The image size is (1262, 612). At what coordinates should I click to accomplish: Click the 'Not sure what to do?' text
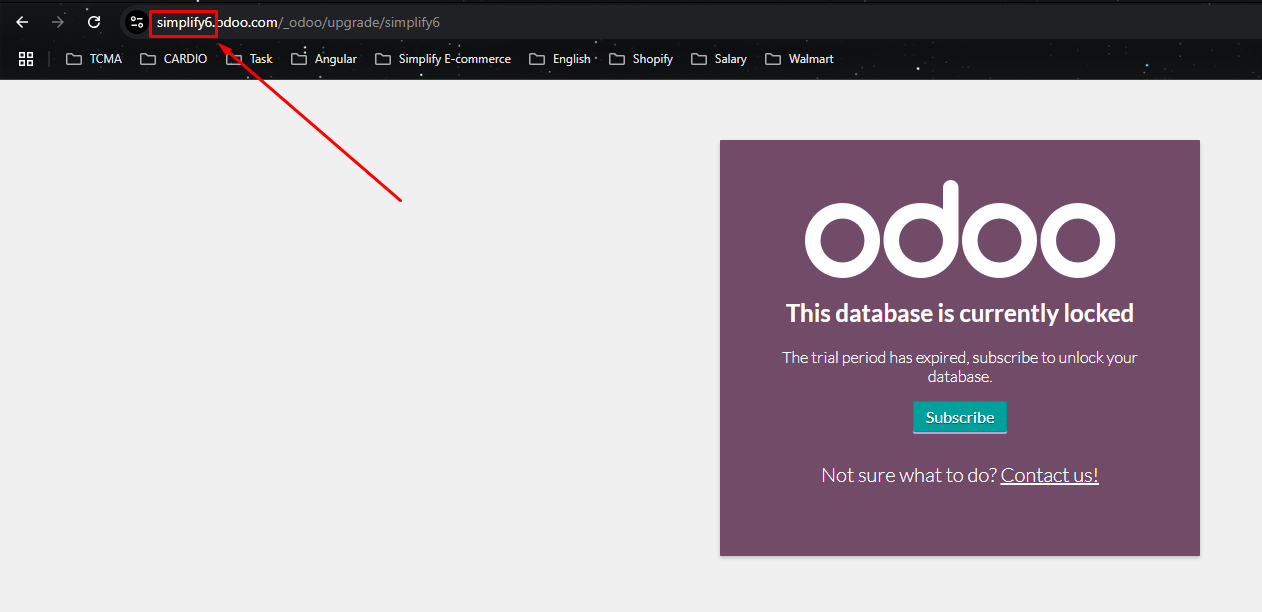click(909, 475)
